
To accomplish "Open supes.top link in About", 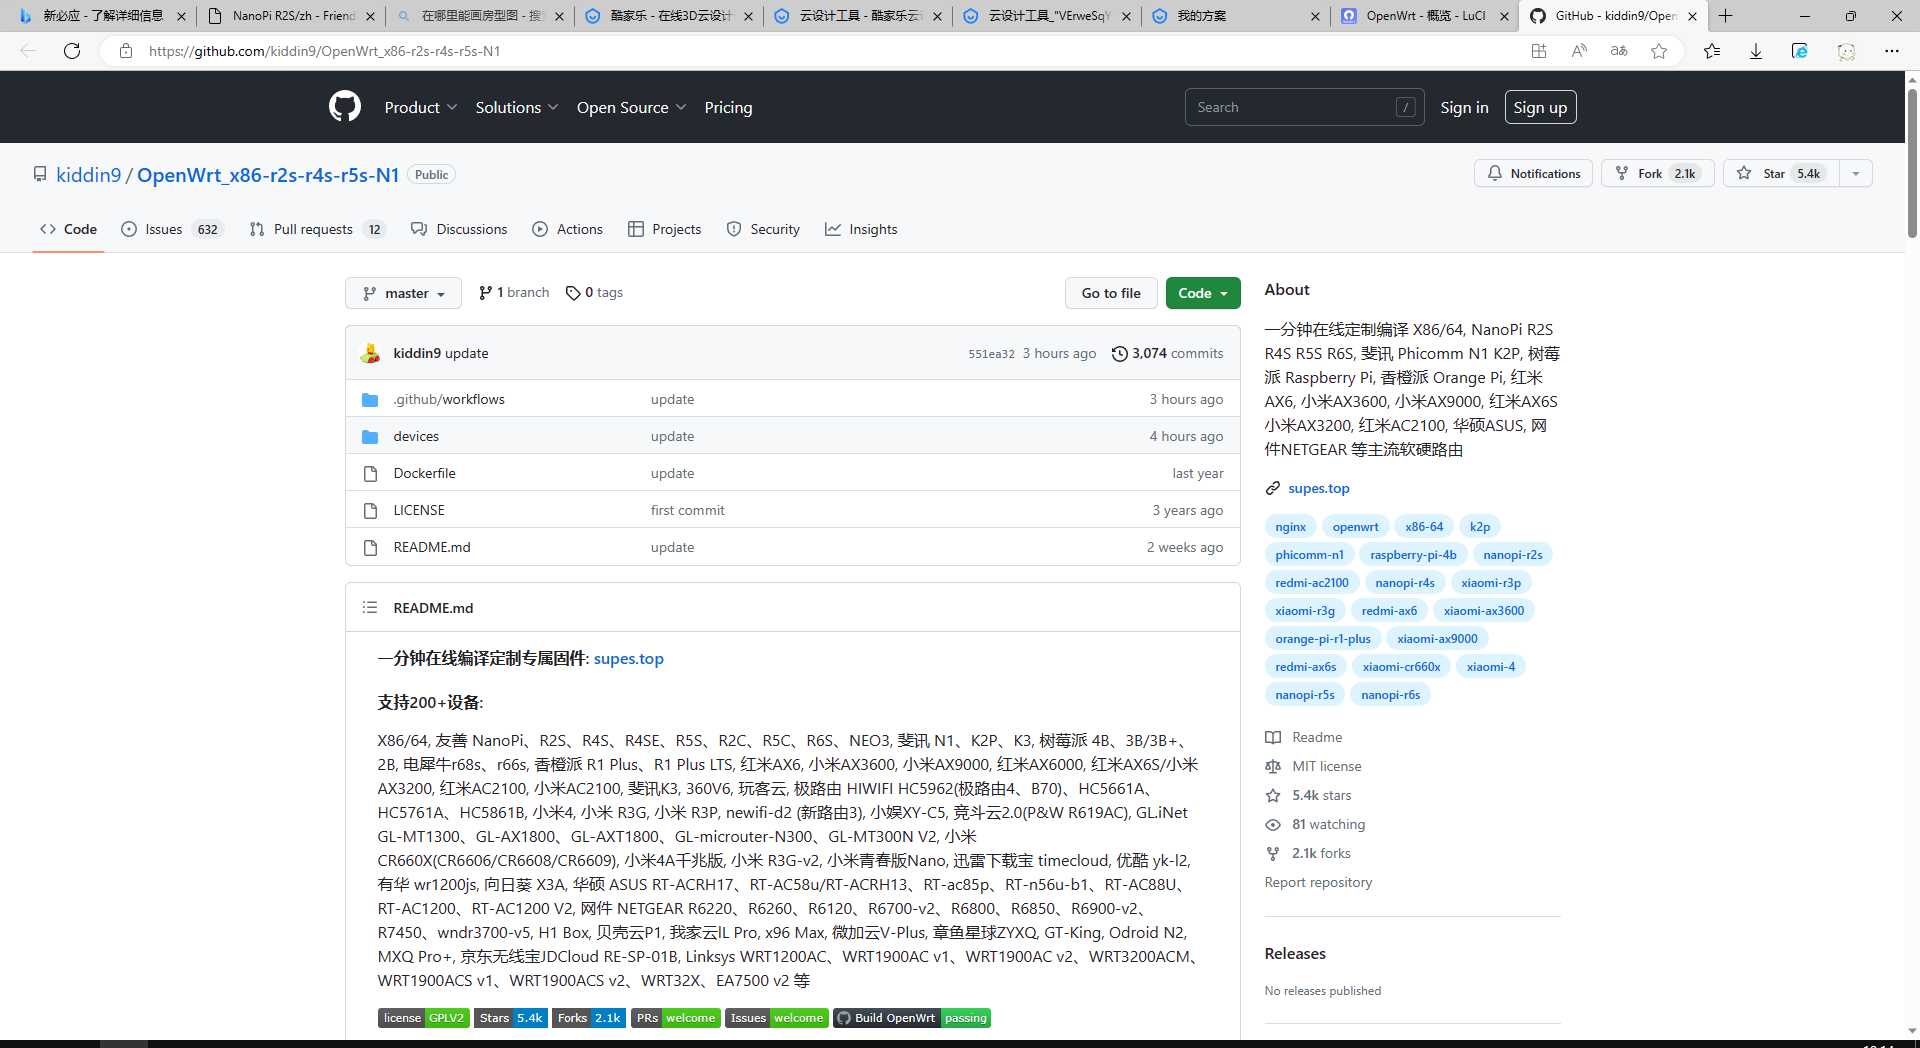I will pyautogui.click(x=1318, y=488).
